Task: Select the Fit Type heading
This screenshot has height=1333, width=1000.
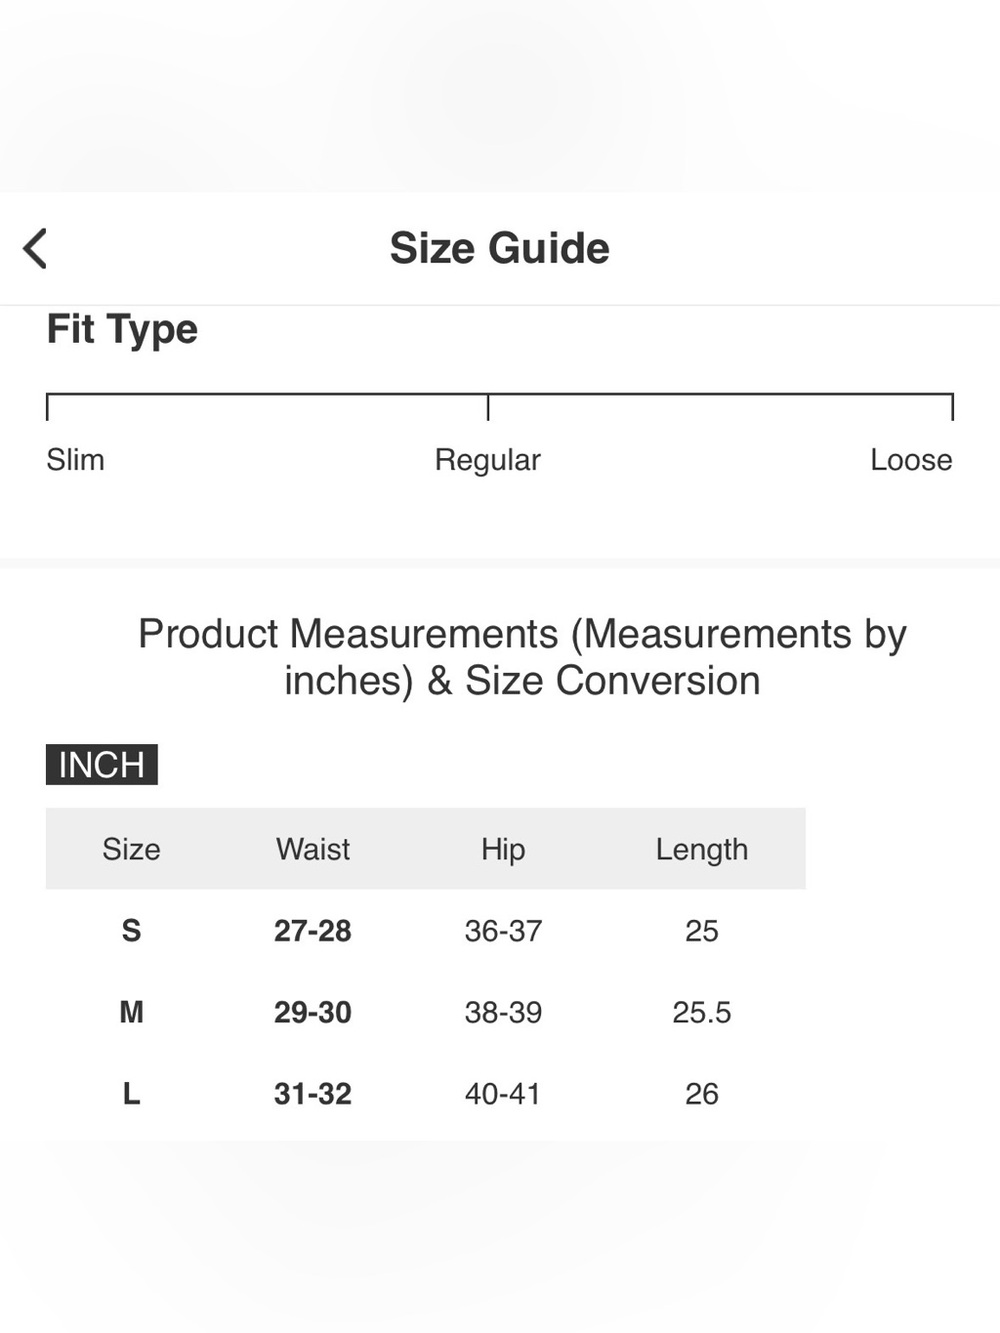Action: (x=122, y=330)
